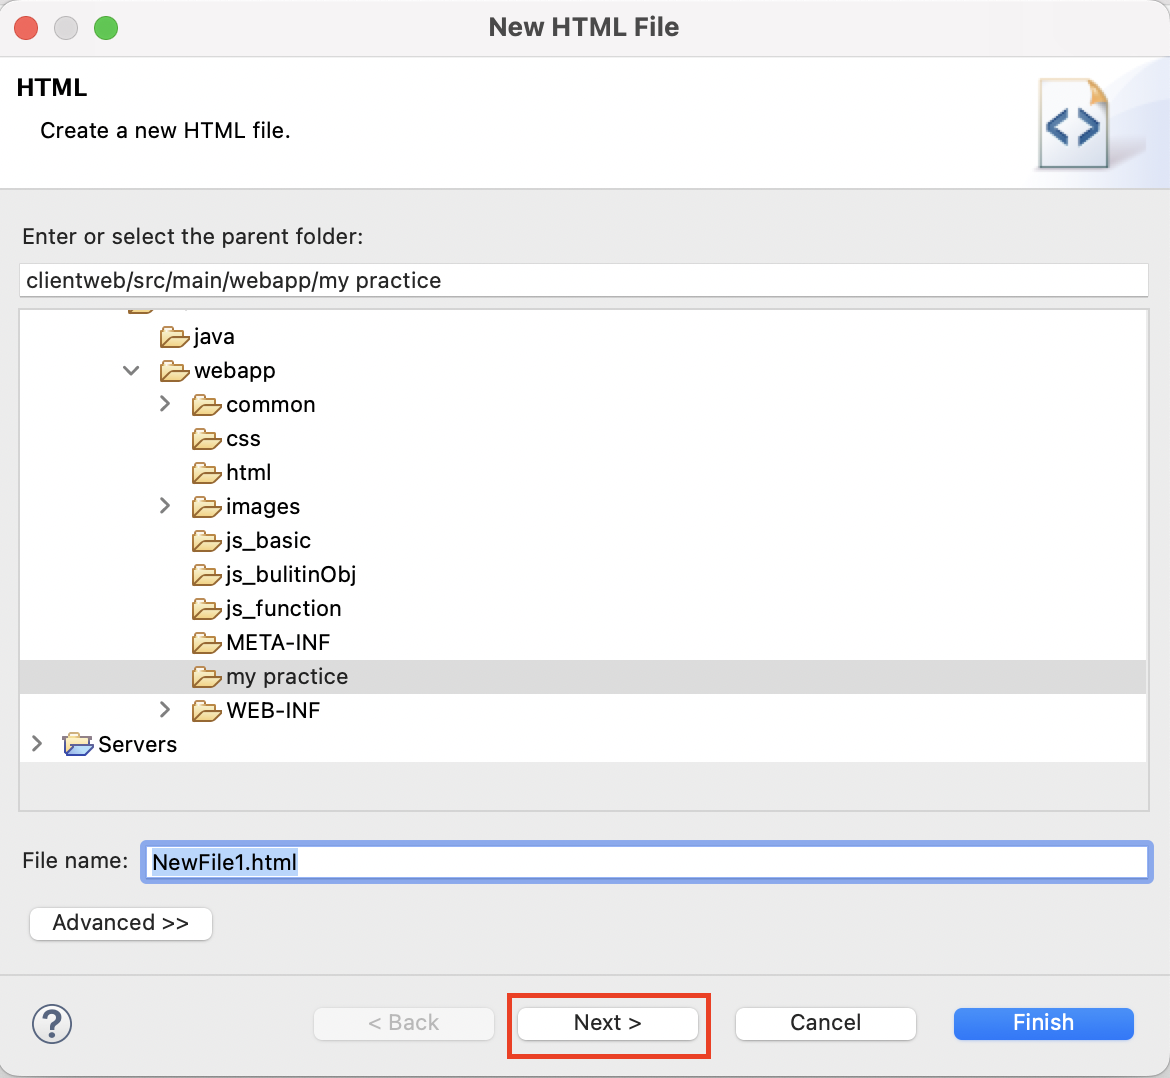Click the help question mark icon

click(x=52, y=1023)
